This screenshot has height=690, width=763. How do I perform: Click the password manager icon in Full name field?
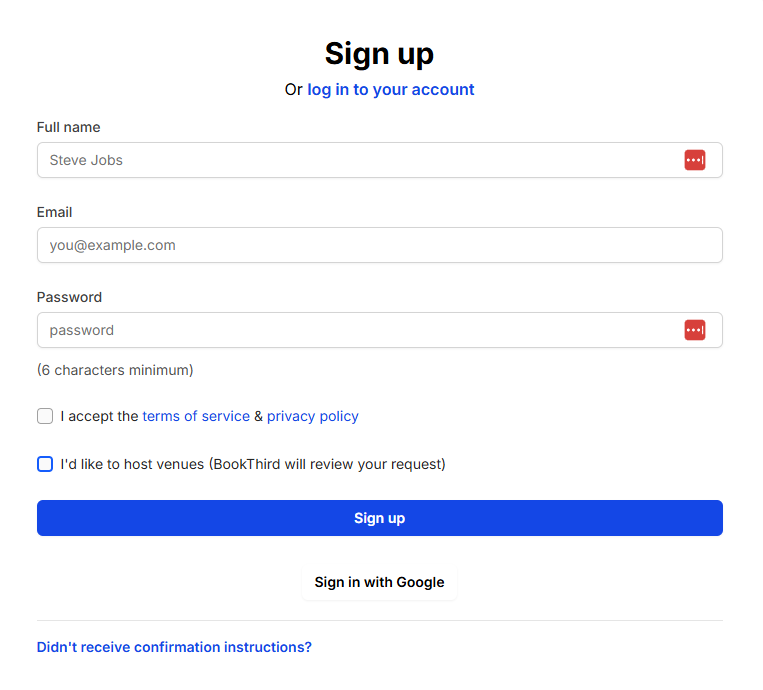(694, 160)
